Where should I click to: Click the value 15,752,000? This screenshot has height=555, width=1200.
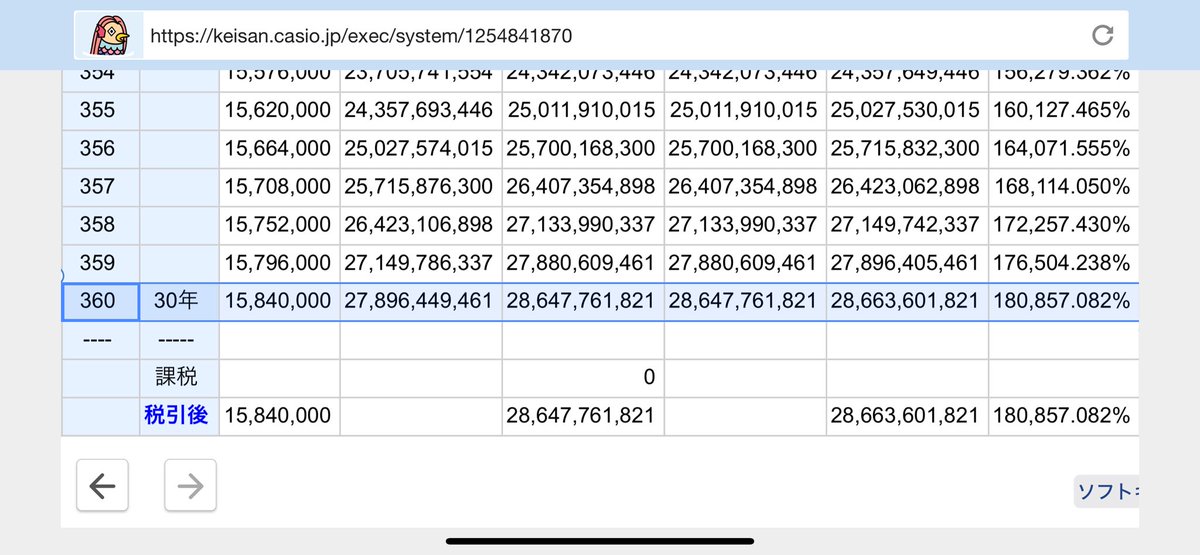tap(278, 224)
